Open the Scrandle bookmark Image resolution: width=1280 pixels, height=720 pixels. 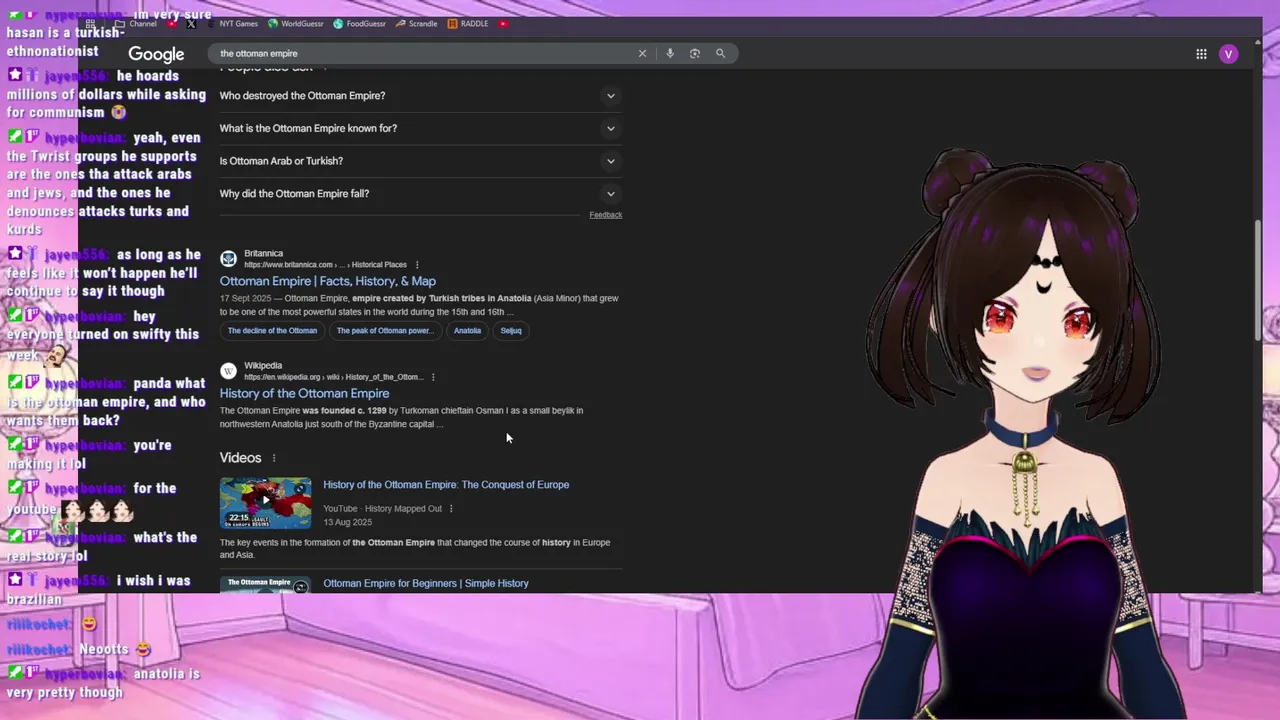coord(417,24)
